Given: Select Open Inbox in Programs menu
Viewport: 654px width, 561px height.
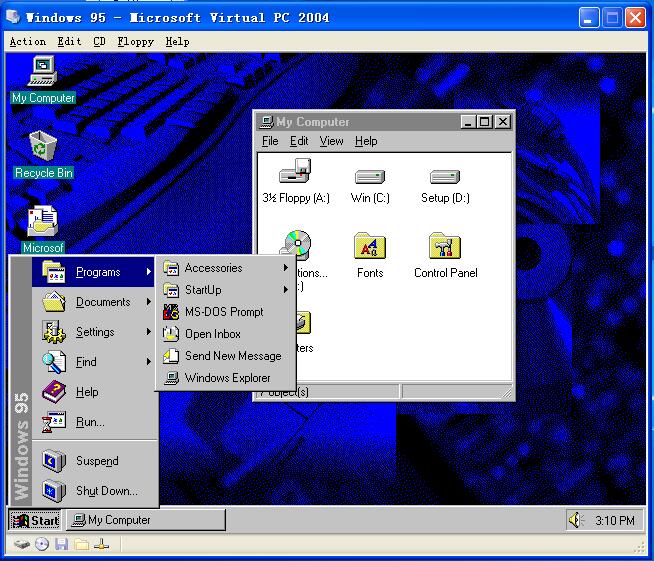Looking at the screenshot, I should pyautogui.click(x=226, y=334).
